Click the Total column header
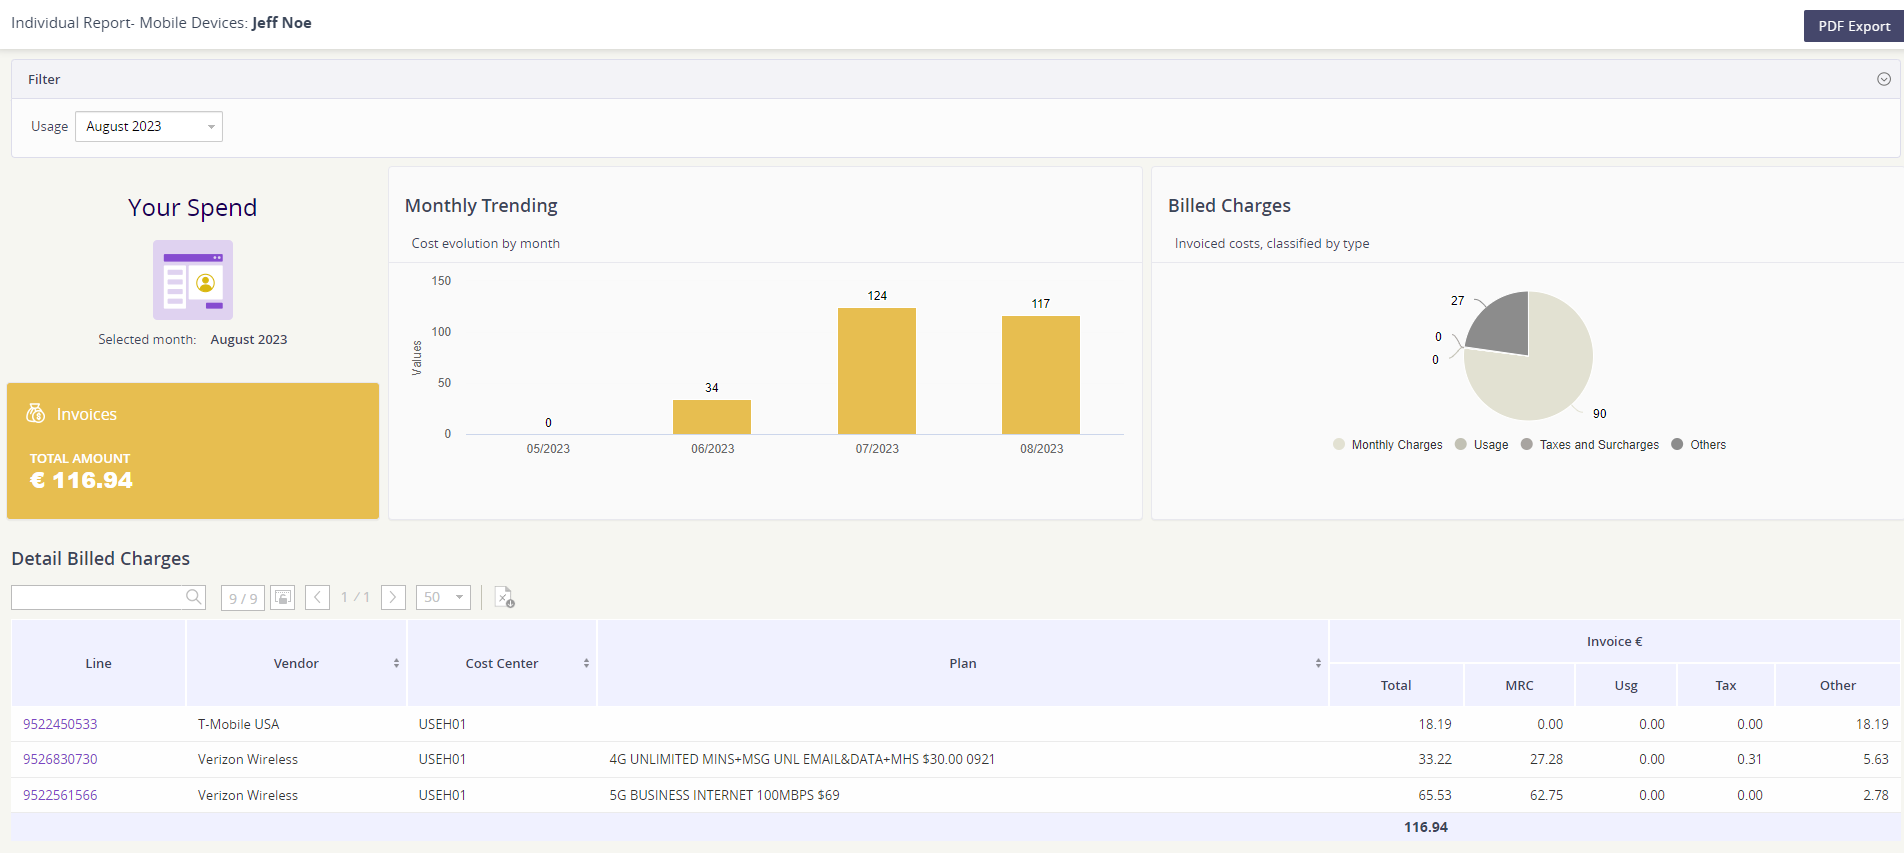Viewport: 1904px width, 853px height. tap(1396, 685)
